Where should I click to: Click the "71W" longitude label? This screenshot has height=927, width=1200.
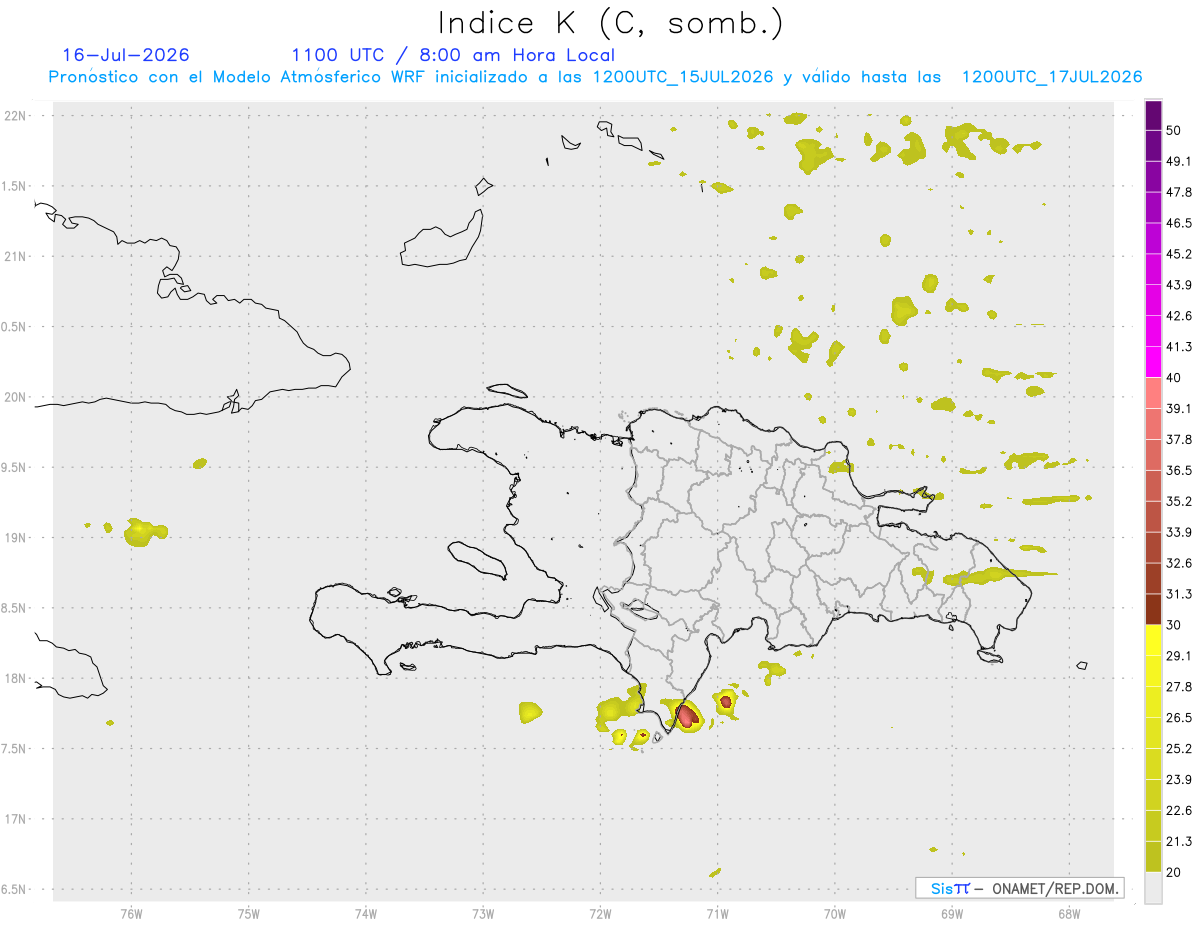717,913
